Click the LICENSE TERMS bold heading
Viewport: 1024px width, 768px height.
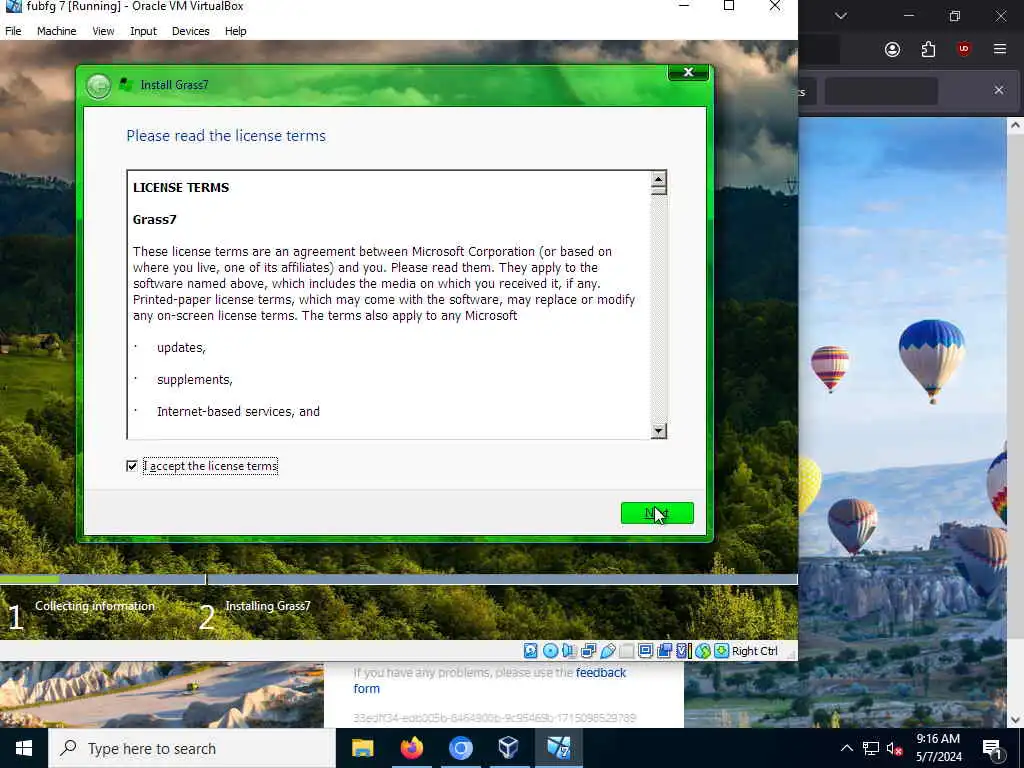pos(181,187)
